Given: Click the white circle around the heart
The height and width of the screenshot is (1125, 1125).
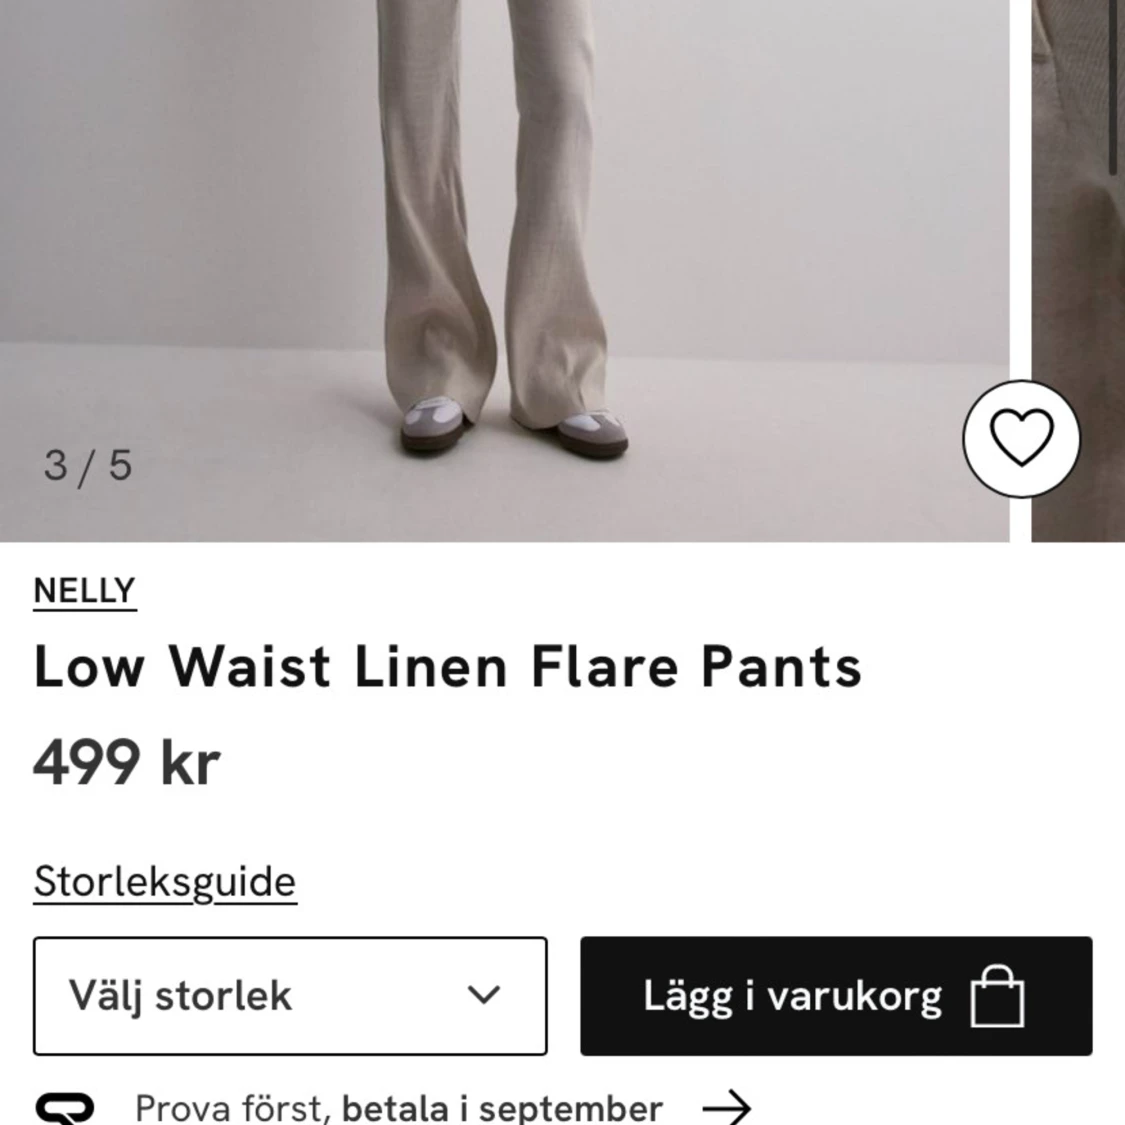Looking at the screenshot, I should (x=1021, y=438).
